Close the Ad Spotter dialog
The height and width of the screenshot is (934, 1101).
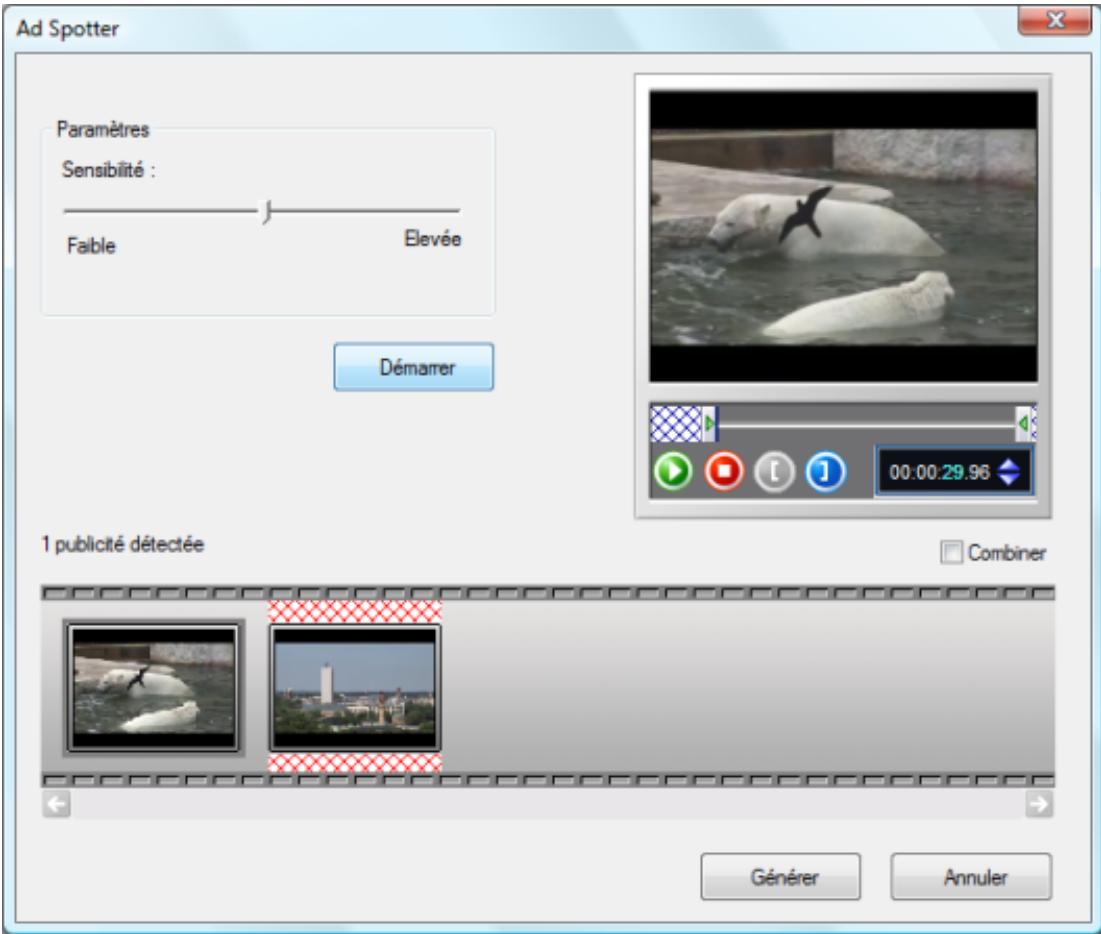click(x=1054, y=20)
